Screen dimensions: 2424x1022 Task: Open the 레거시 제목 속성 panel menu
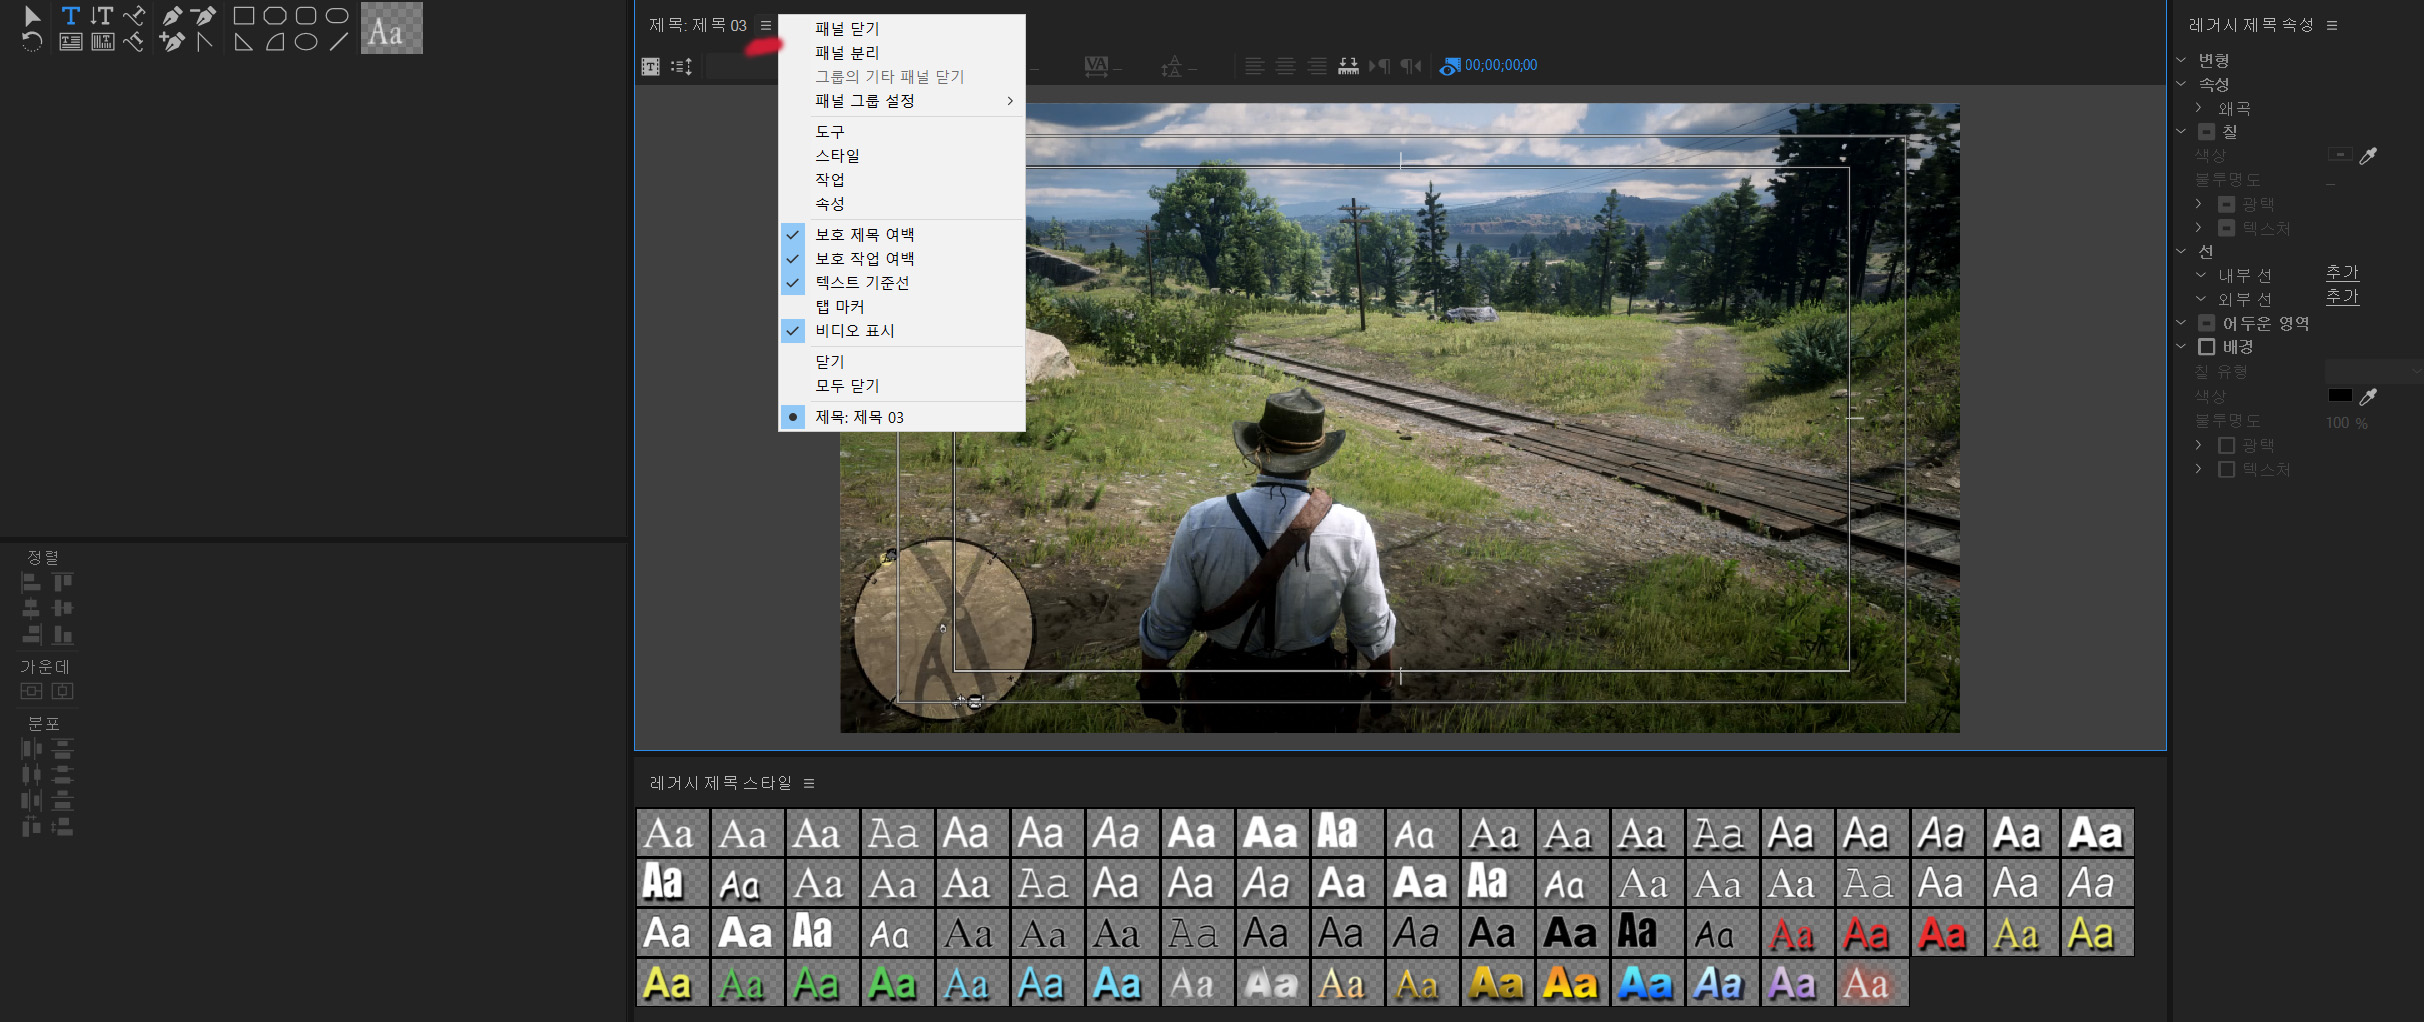(x=2332, y=26)
